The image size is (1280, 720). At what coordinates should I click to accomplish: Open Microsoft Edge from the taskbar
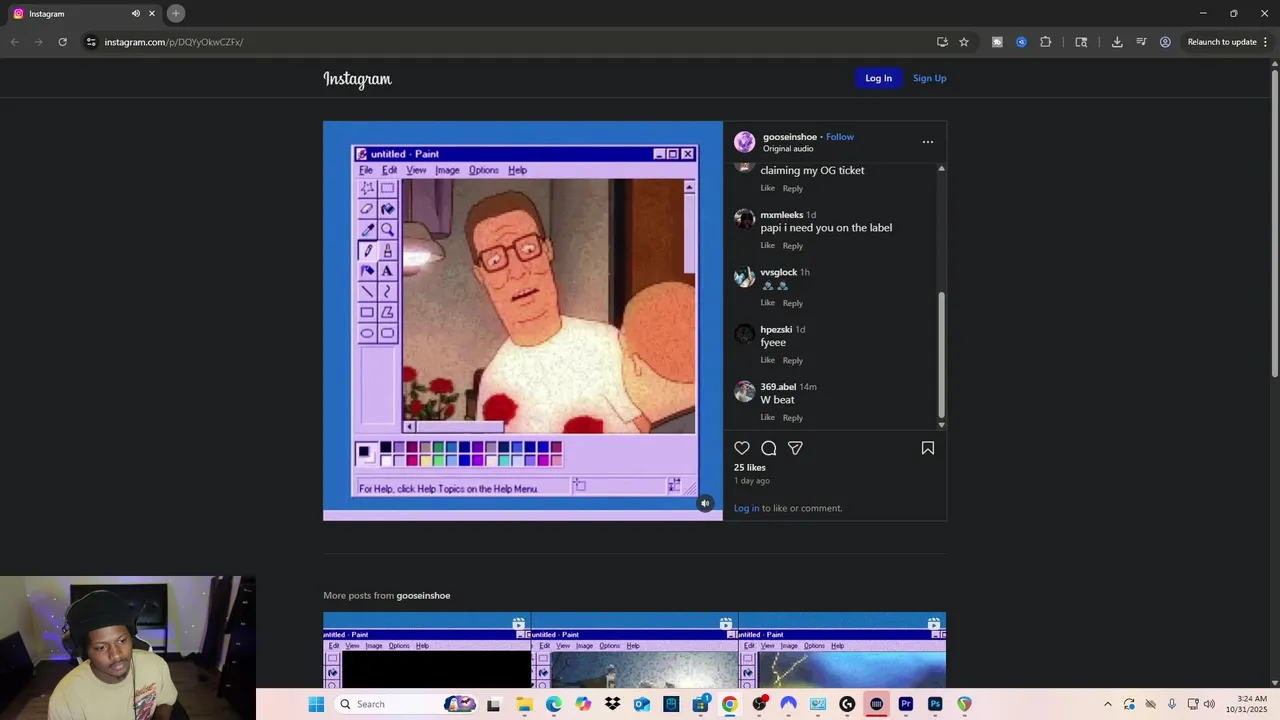(554, 704)
